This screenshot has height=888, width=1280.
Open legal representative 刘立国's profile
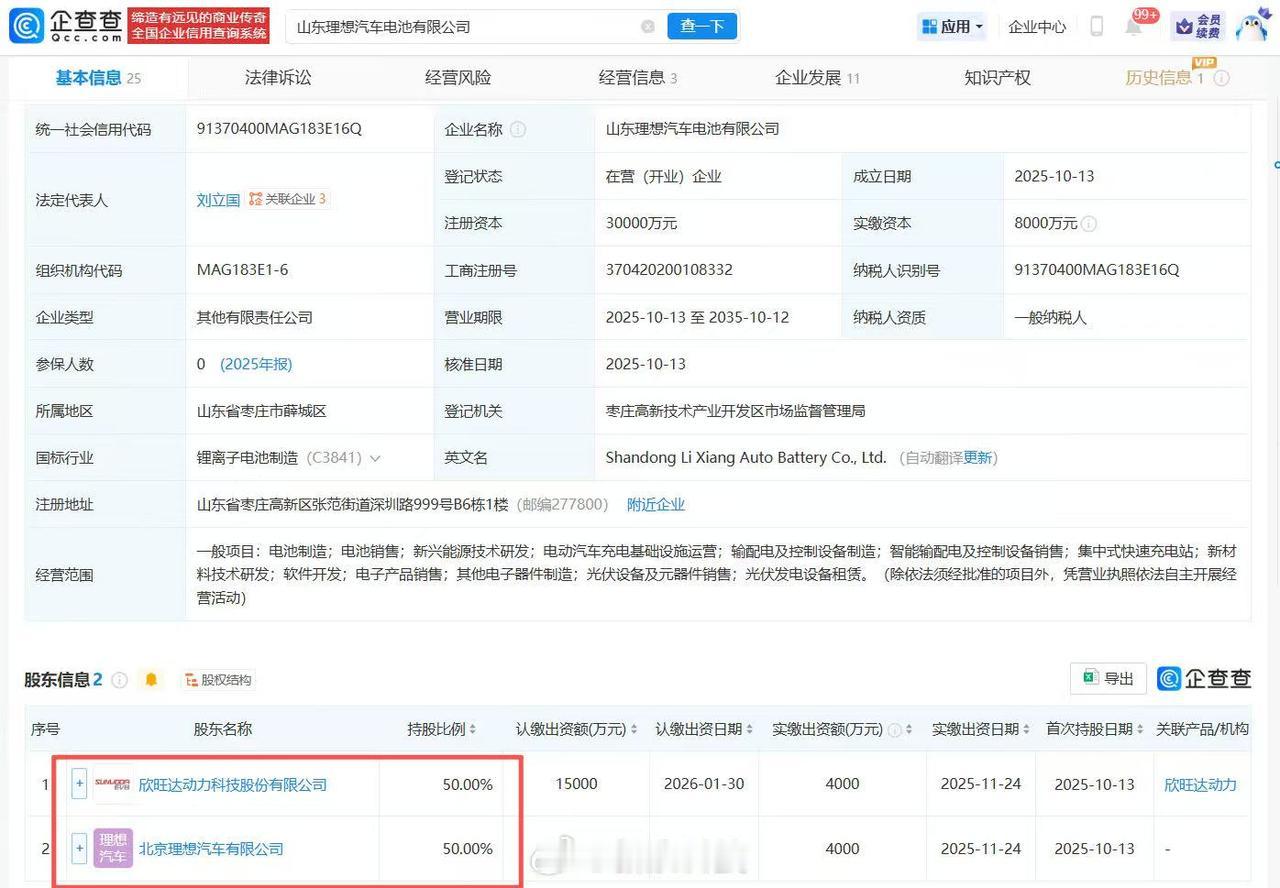click(218, 200)
